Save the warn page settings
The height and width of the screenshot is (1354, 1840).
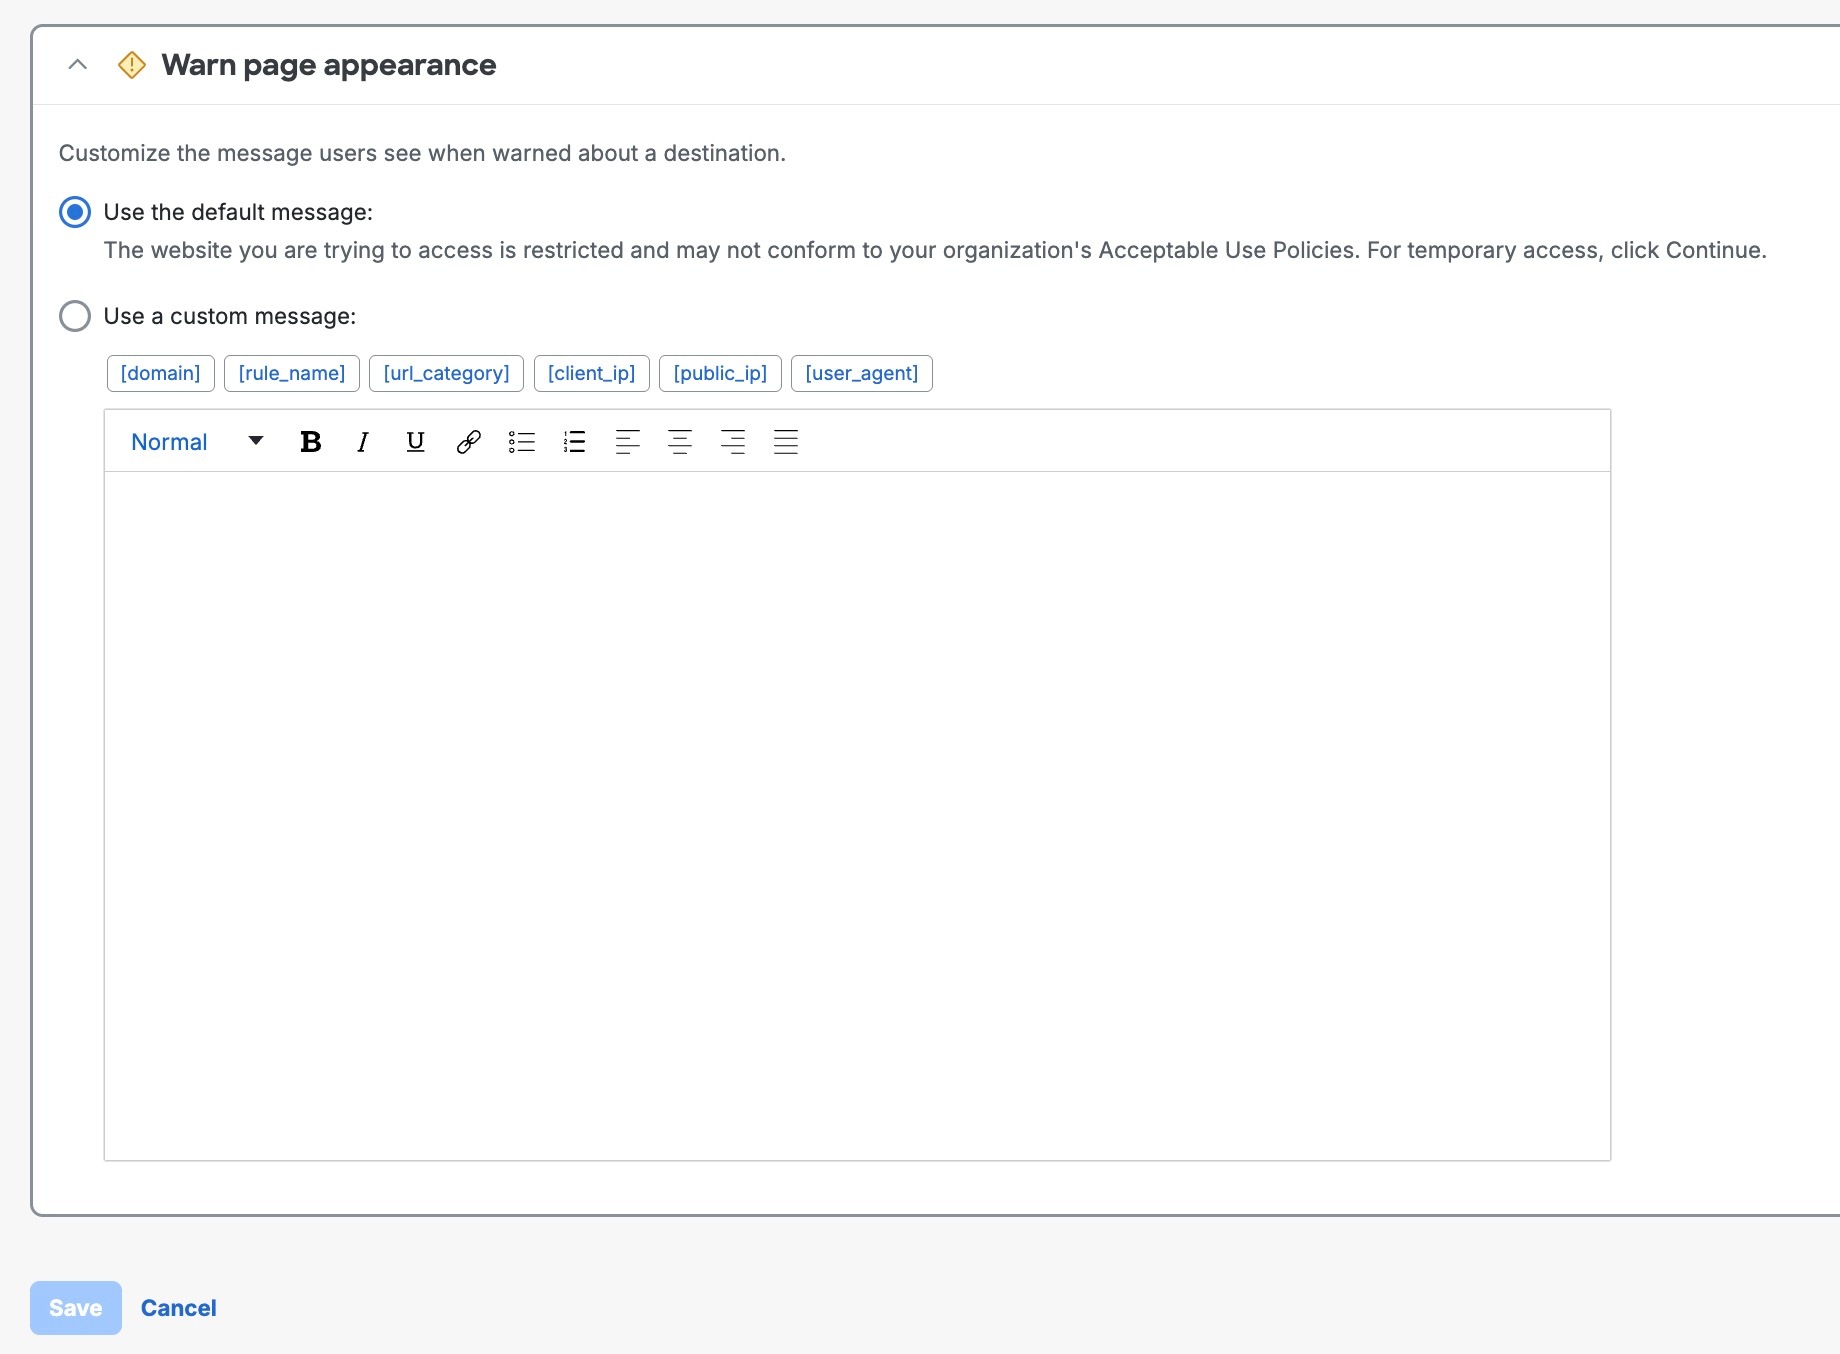tap(76, 1308)
